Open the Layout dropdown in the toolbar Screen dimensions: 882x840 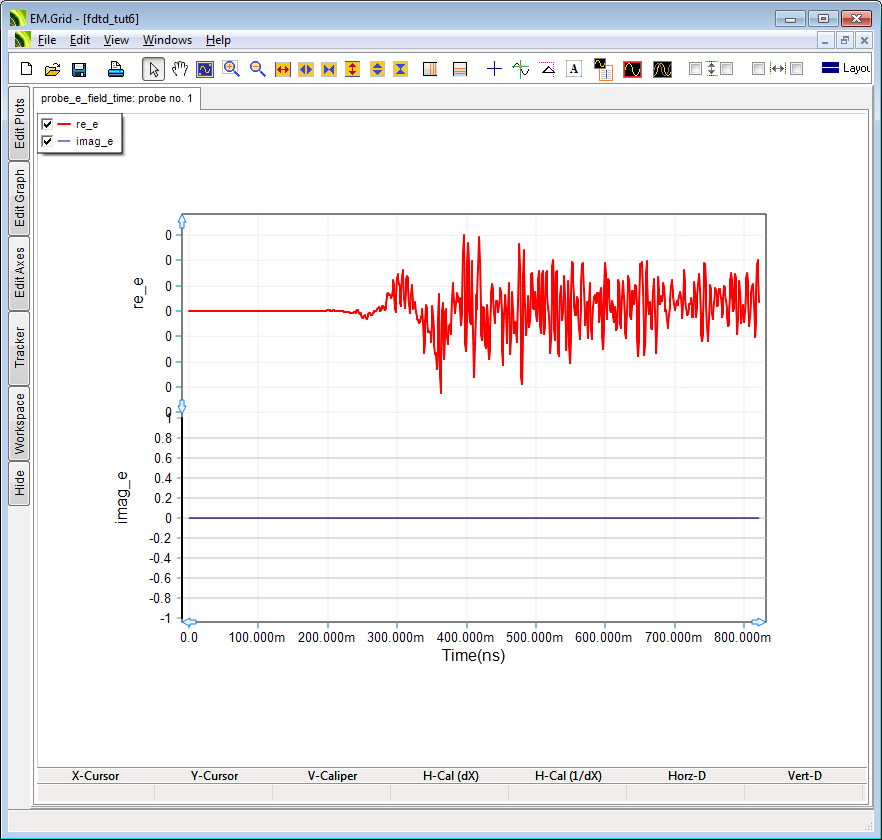845,69
